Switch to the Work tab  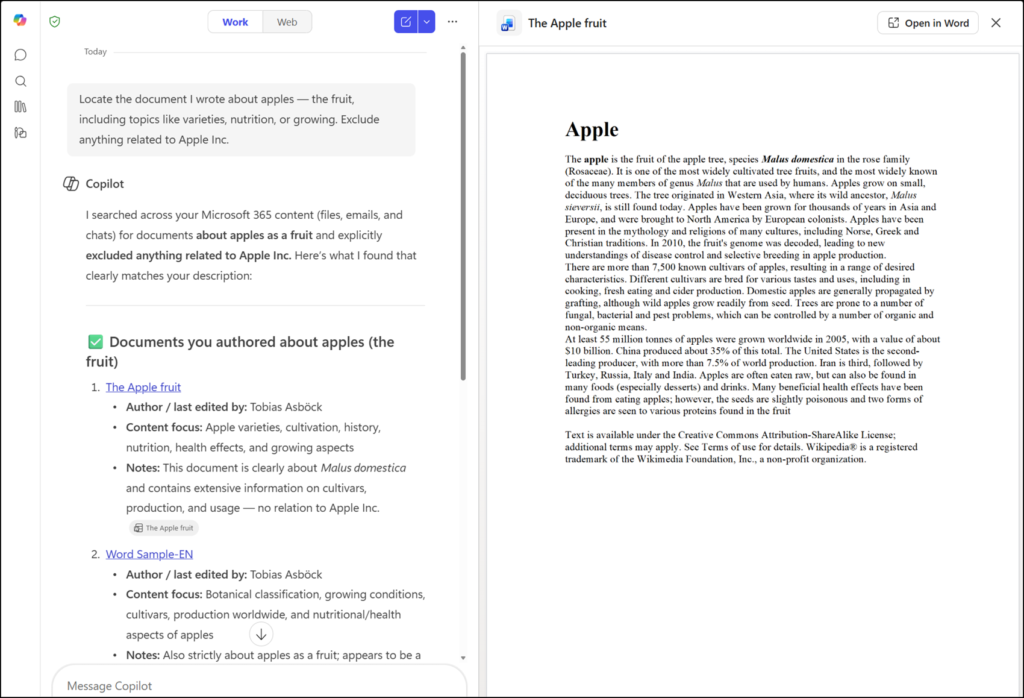(235, 22)
